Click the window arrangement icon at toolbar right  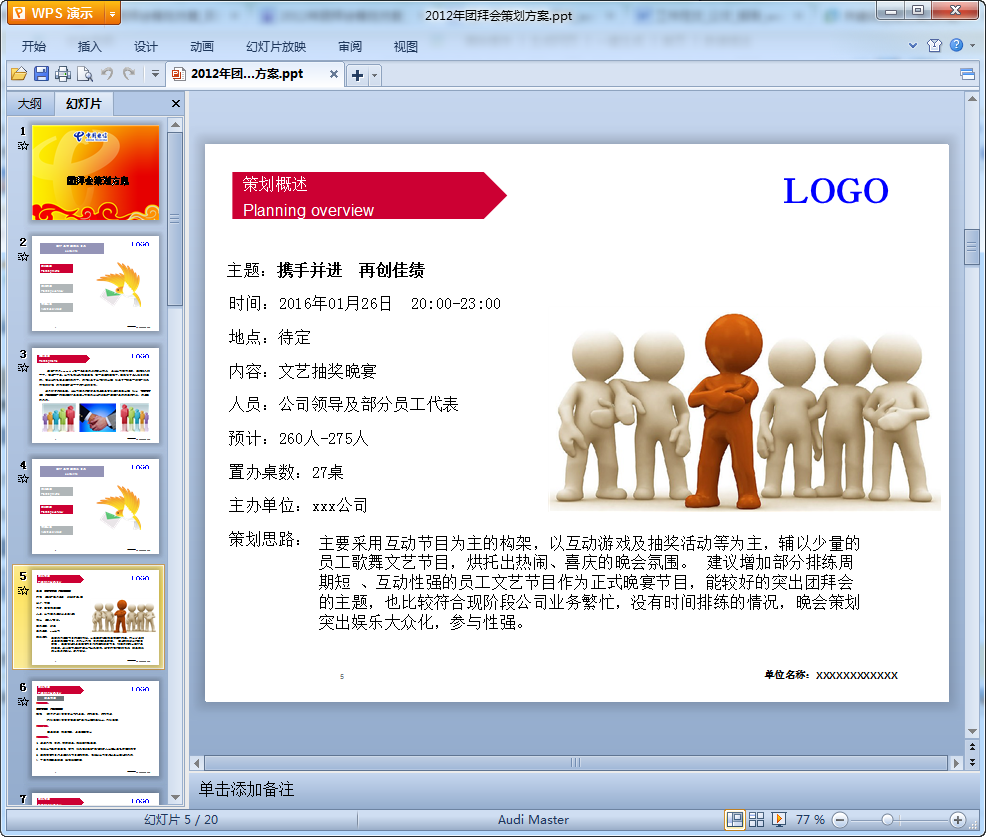(967, 75)
